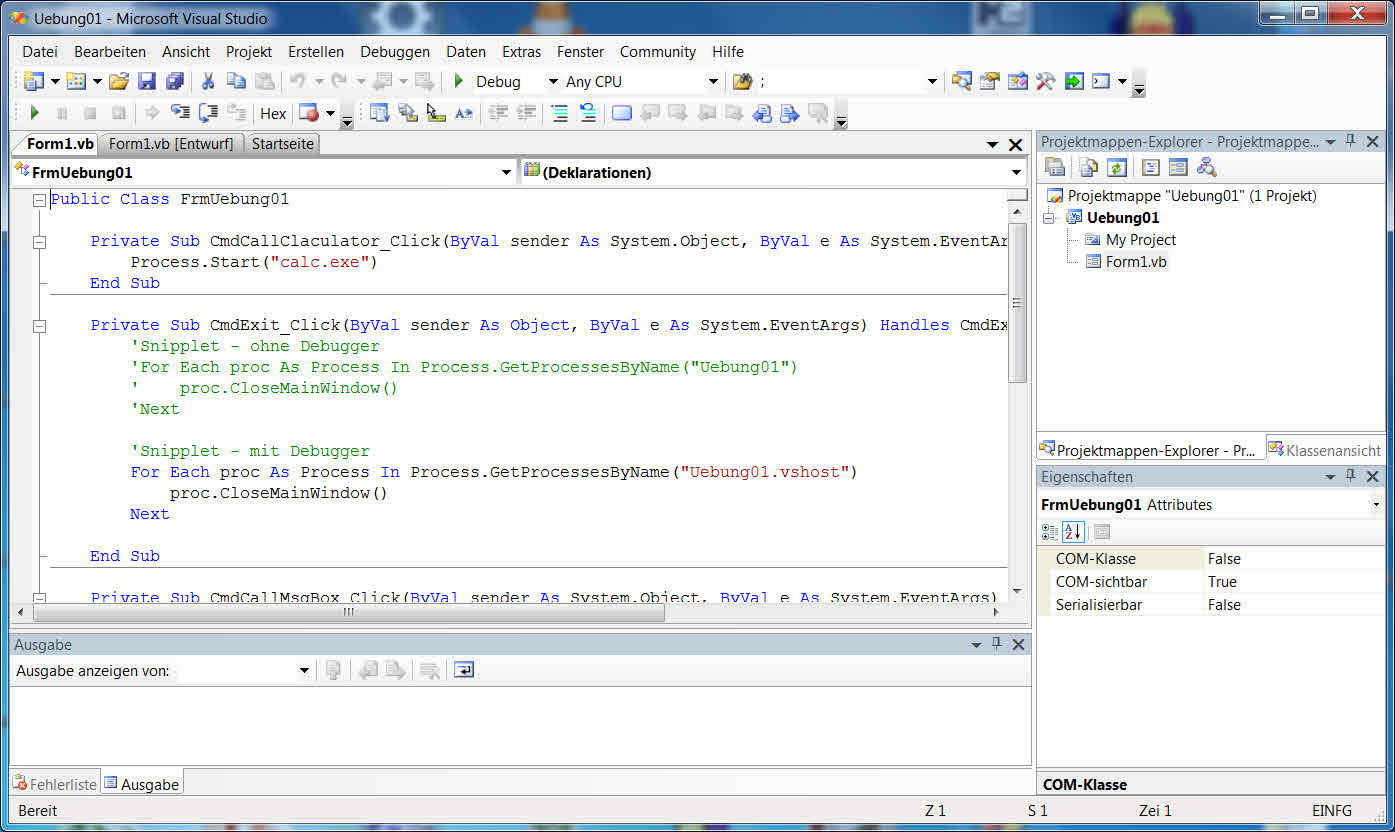Open the Any CPU platform dropdown
The height and width of the screenshot is (832, 1395).
coord(713,82)
